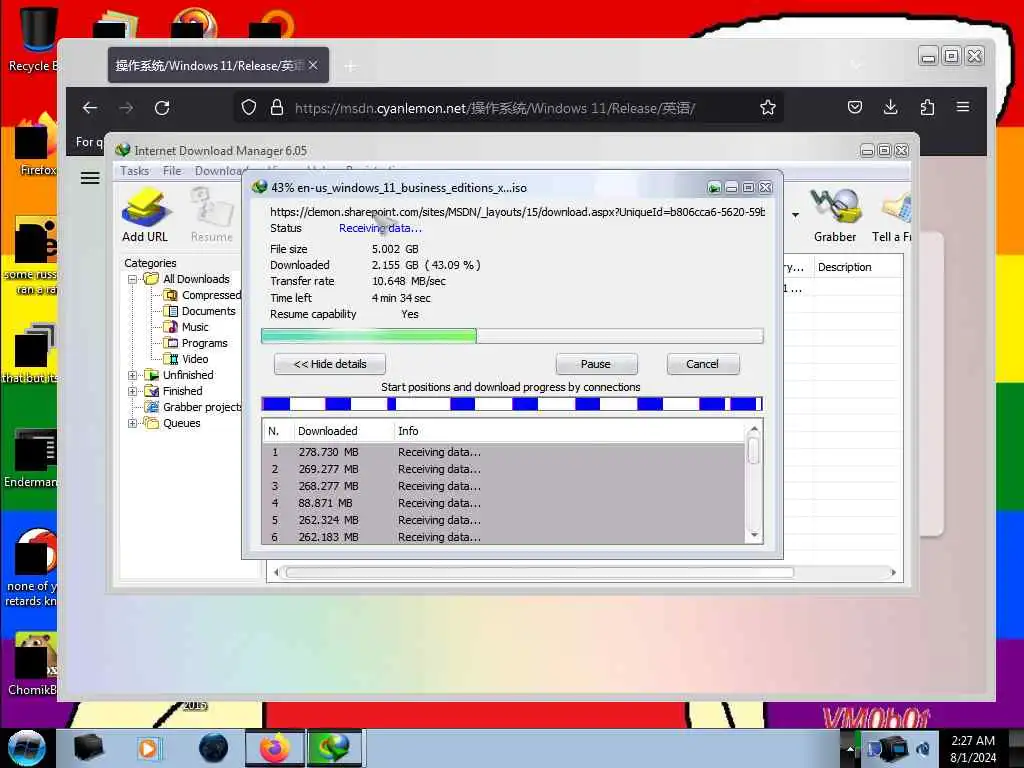This screenshot has height=768, width=1024.
Task: Open the page's sidebar hamburger menu icon
Action: click(x=90, y=178)
